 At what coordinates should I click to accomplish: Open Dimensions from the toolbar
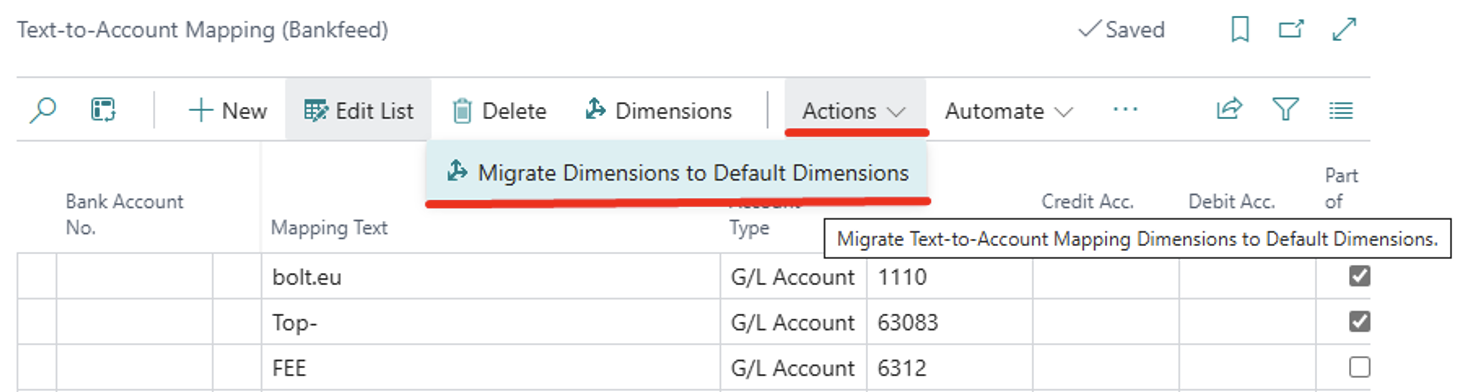(659, 111)
